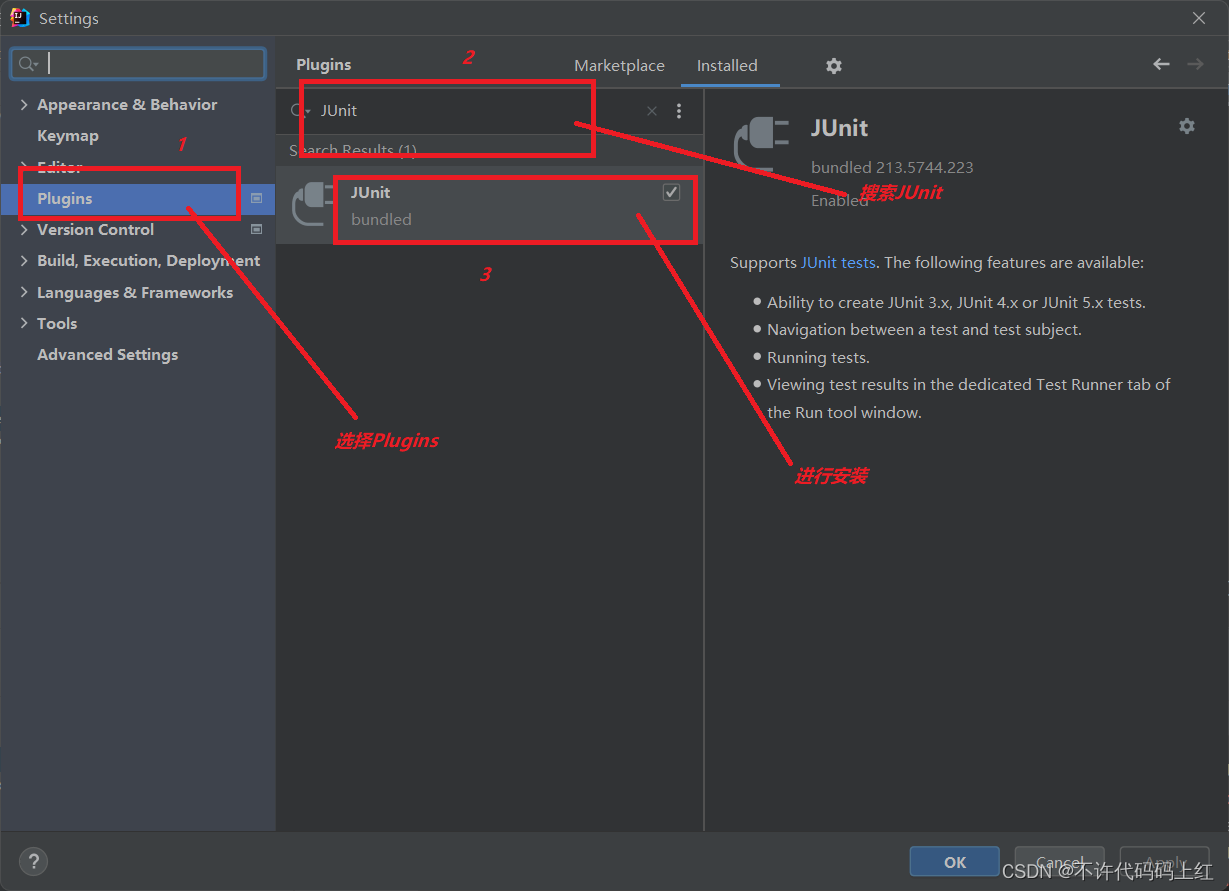Click 'Navigation between a test and test subject.'
The image size is (1230, 891).
pyautogui.click(x=924, y=329)
